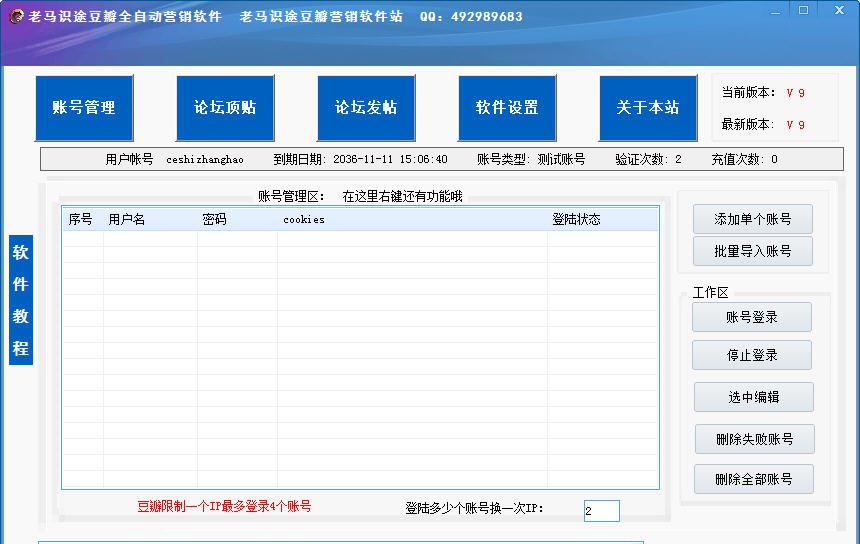The image size is (860, 544).
Task: Minimize the application window
Action: click(x=775, y=11)
